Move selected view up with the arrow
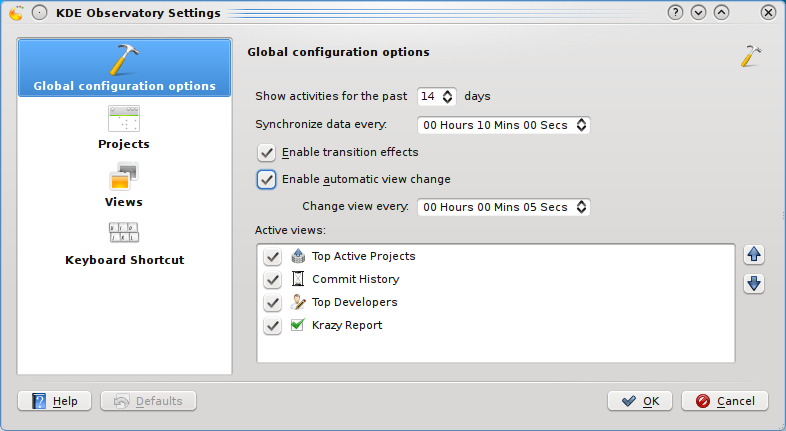The height and width of the screenshot is (431, 786). point(755,254)
